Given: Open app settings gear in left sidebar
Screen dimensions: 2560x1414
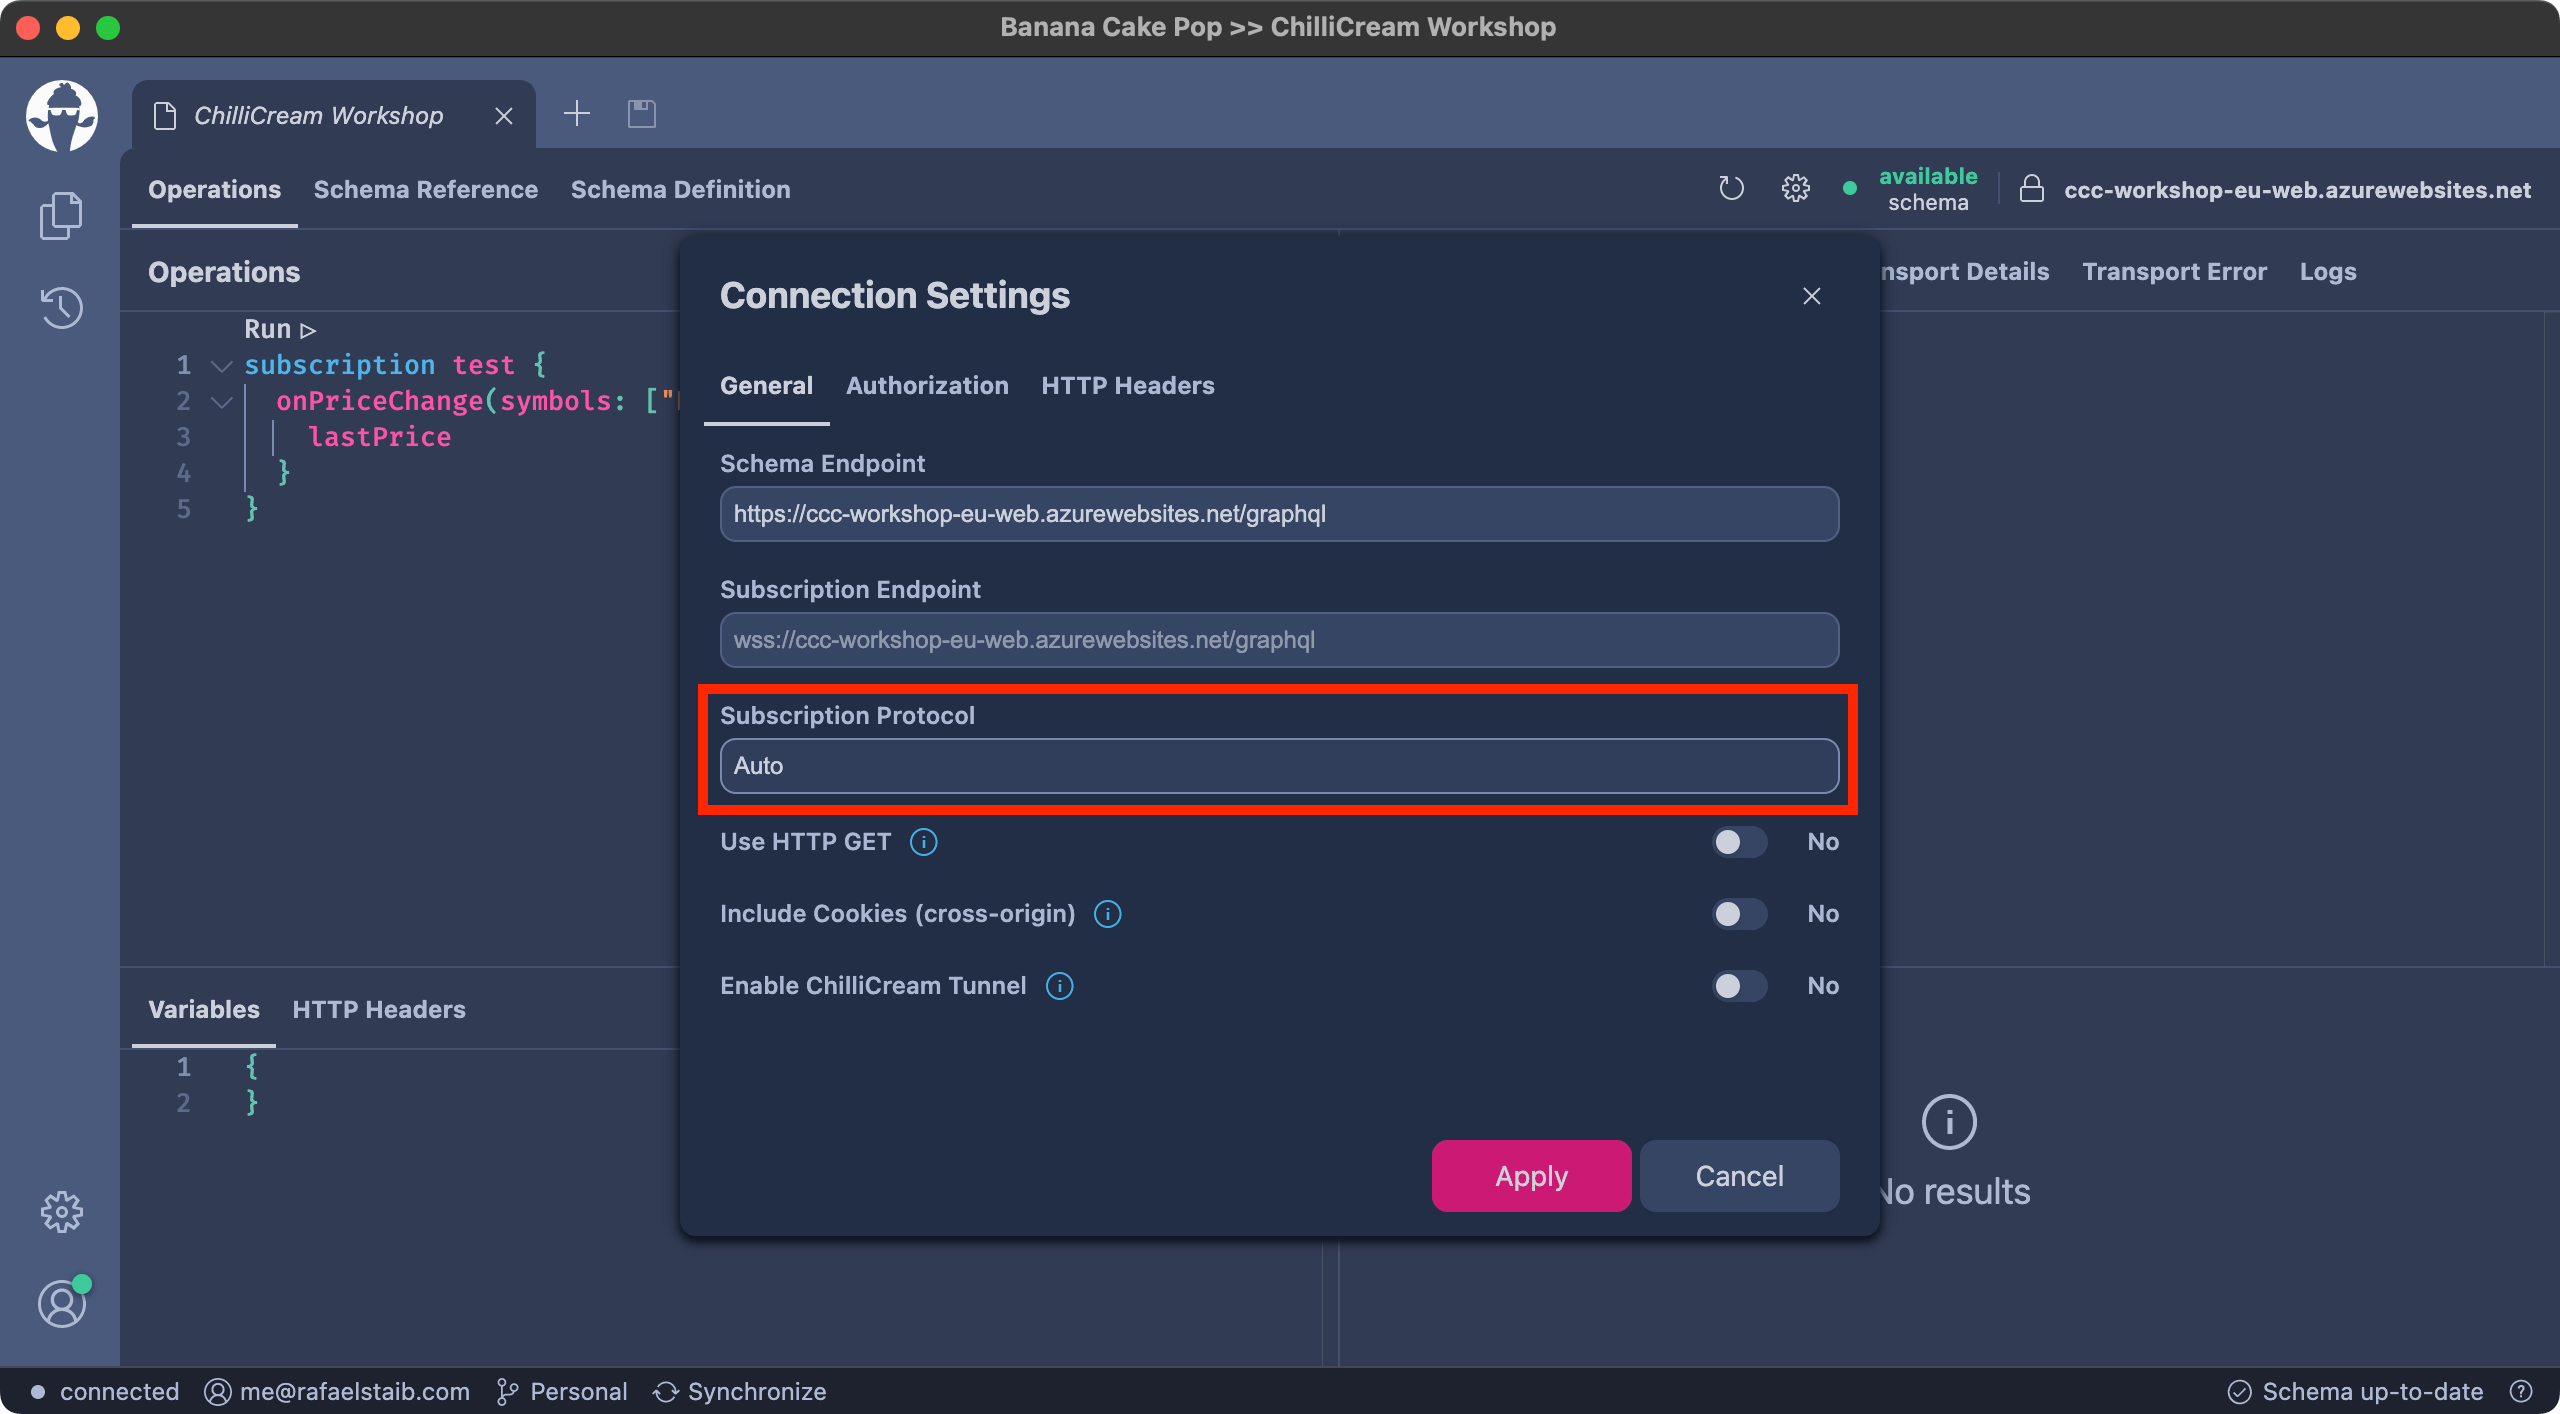Looking at the screenshot, I should (x=61, y=1212).
